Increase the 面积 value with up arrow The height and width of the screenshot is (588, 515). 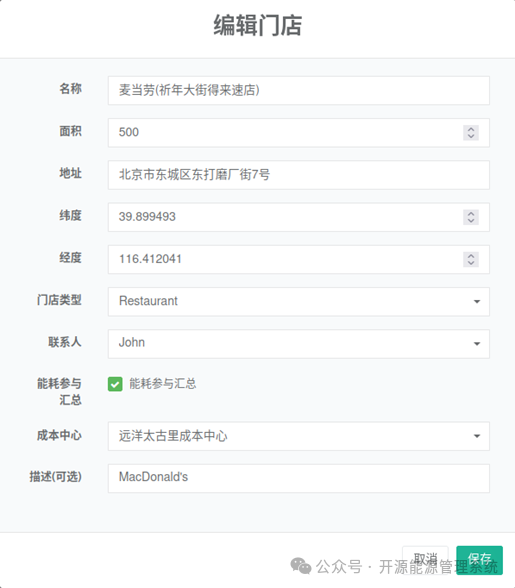471,129
